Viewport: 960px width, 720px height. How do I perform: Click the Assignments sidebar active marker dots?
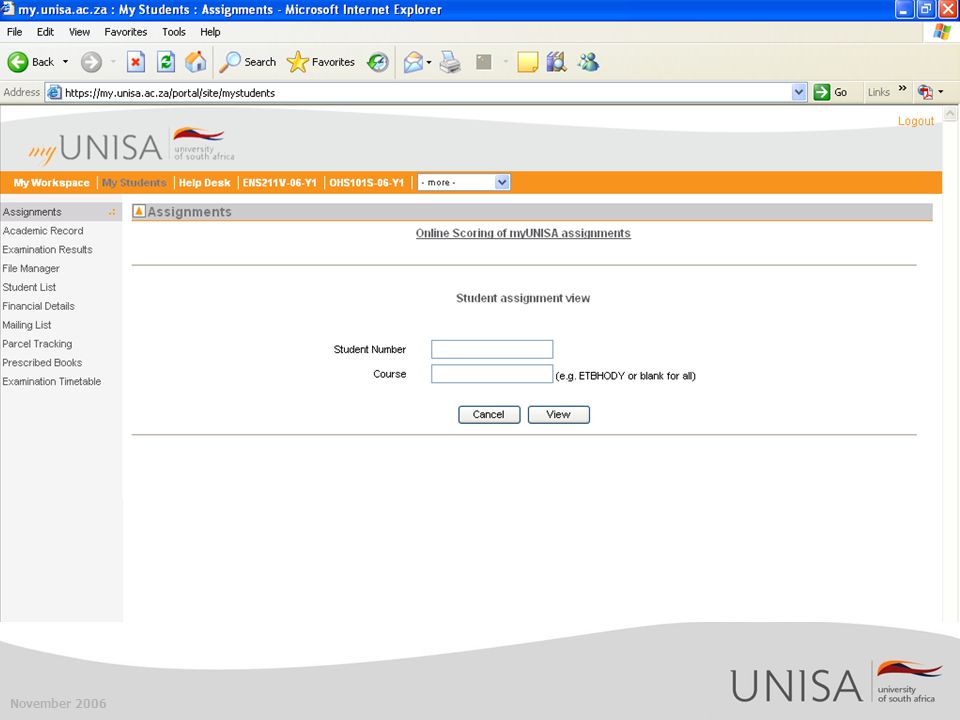tap(112, 212)
